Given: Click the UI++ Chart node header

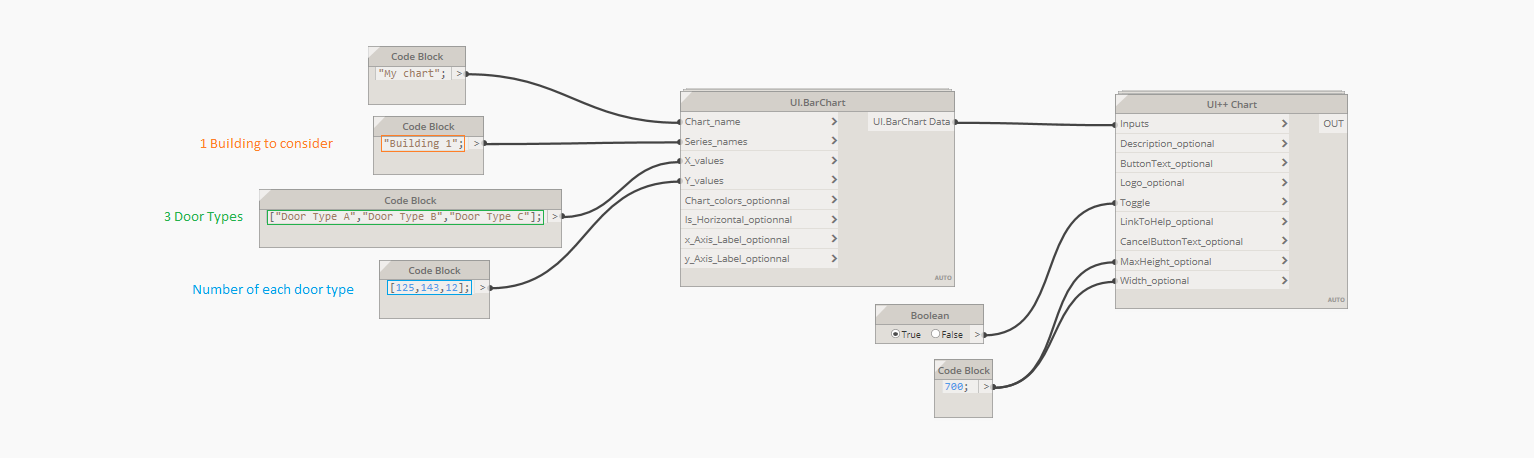Looking at the screenshot, I should click(1231, 104).
